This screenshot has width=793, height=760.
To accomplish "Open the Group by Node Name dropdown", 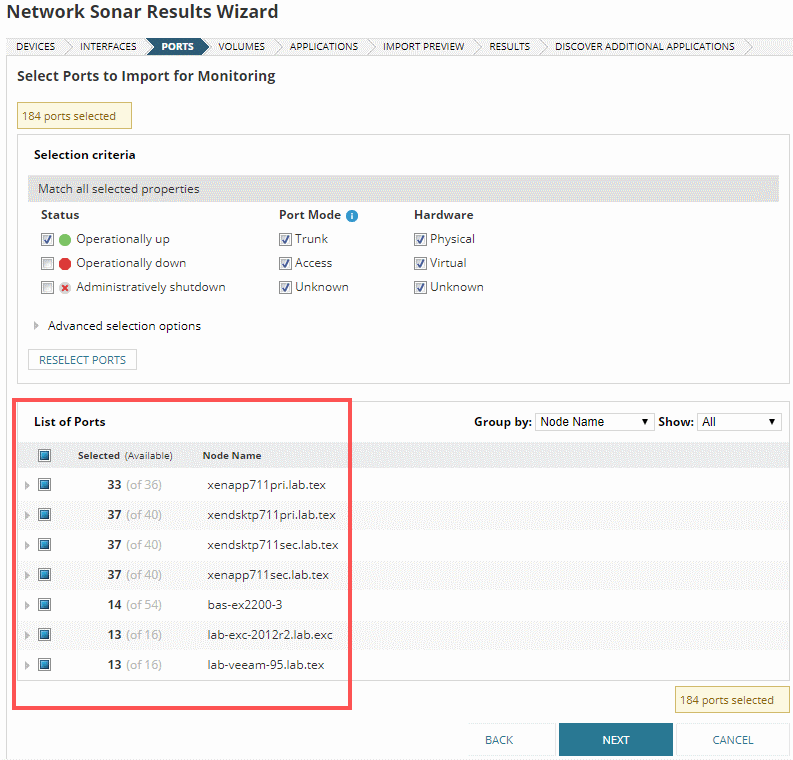I will 594,422.
